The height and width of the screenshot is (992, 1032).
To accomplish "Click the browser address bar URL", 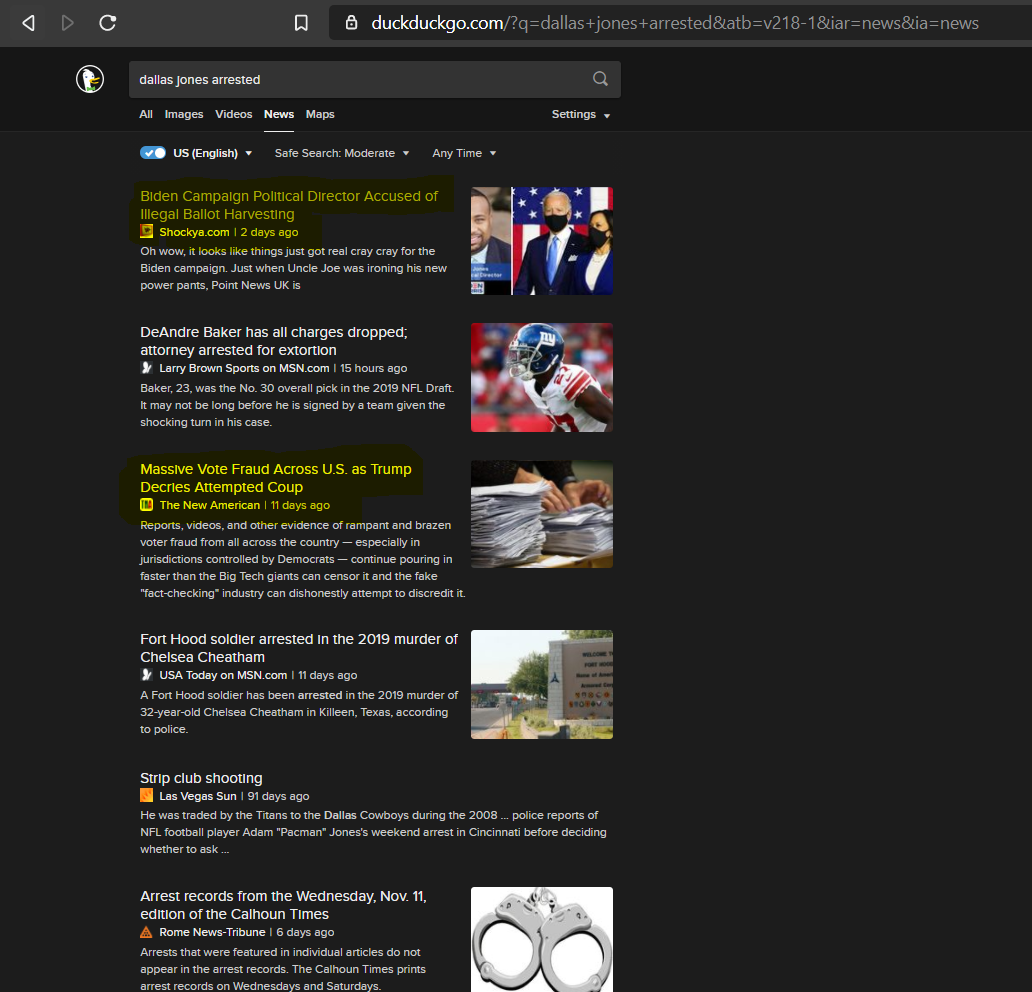I will click(675, 23).
